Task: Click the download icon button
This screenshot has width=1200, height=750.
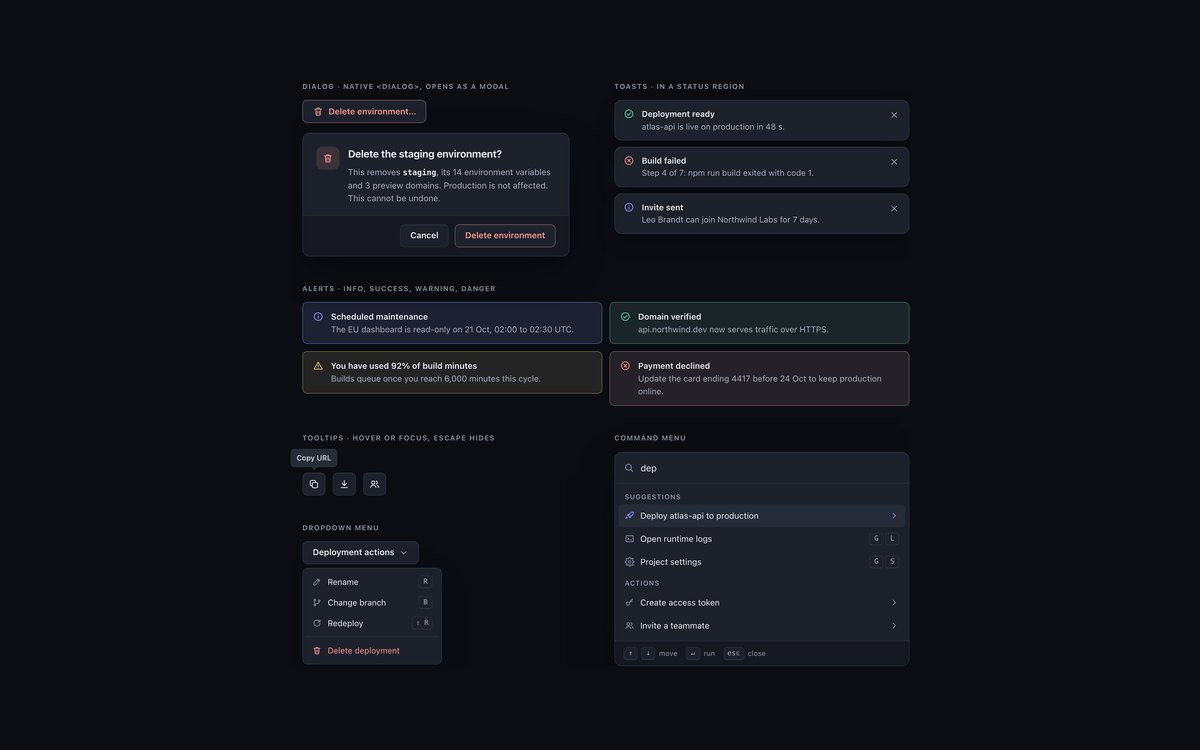Action: 344,484
